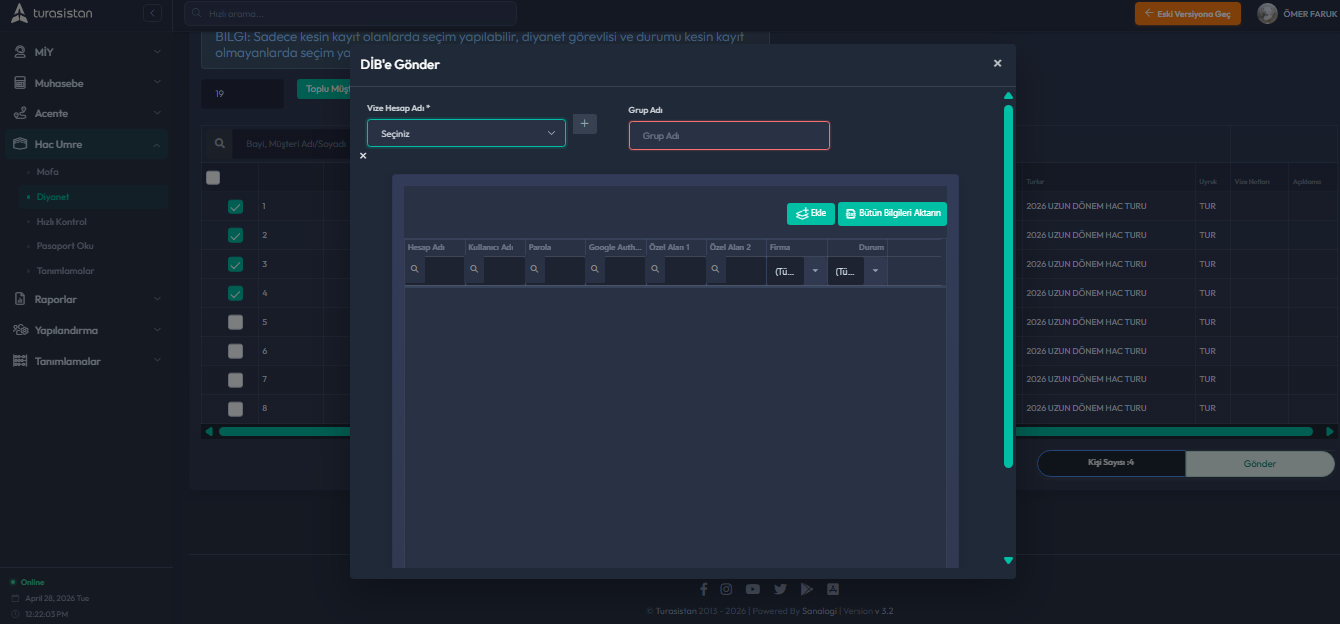Open the Firma filter dropdown
This screenshot has height=624, width=1340.
[x=814, y=271]
